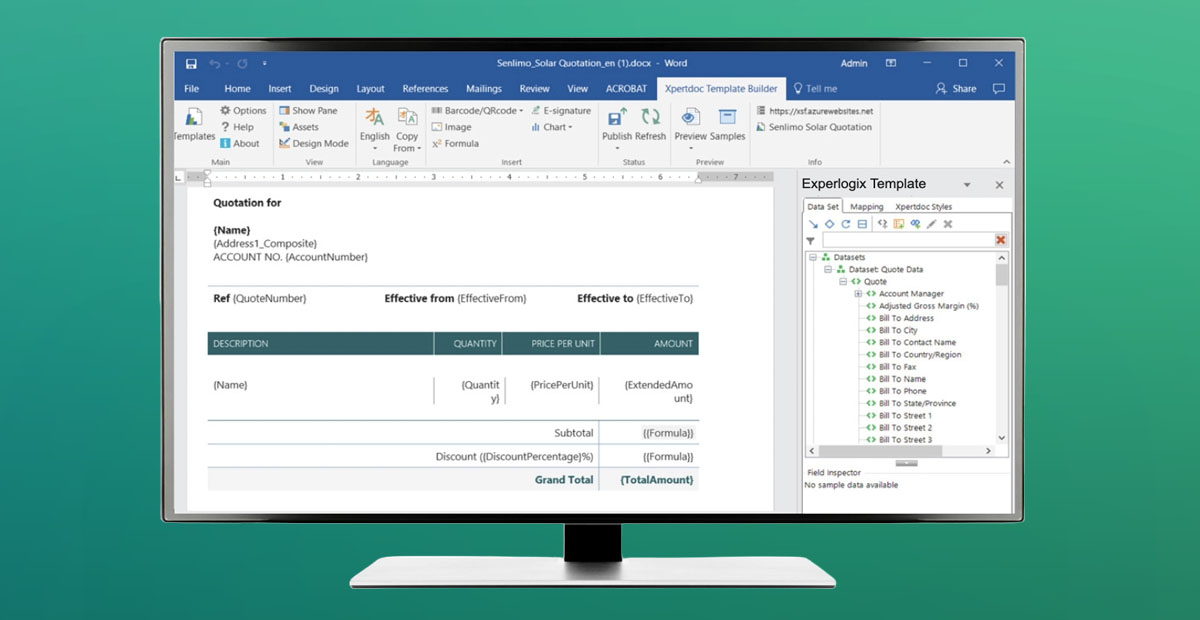Image resolution: width=1200 pixels, height=620 pixels.
Task: Clear the filter with the red X
Action: pyautogui.click(x=1001, y=241)
